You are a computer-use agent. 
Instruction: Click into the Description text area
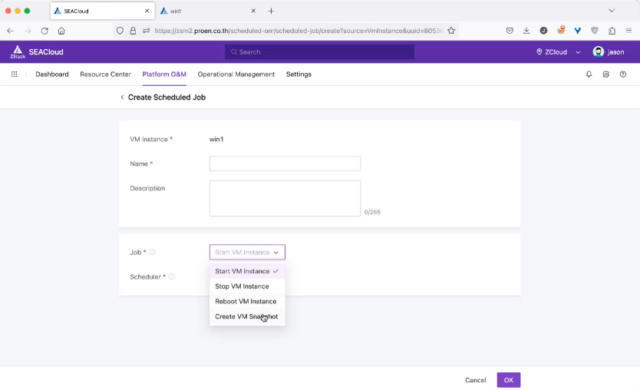284,198
